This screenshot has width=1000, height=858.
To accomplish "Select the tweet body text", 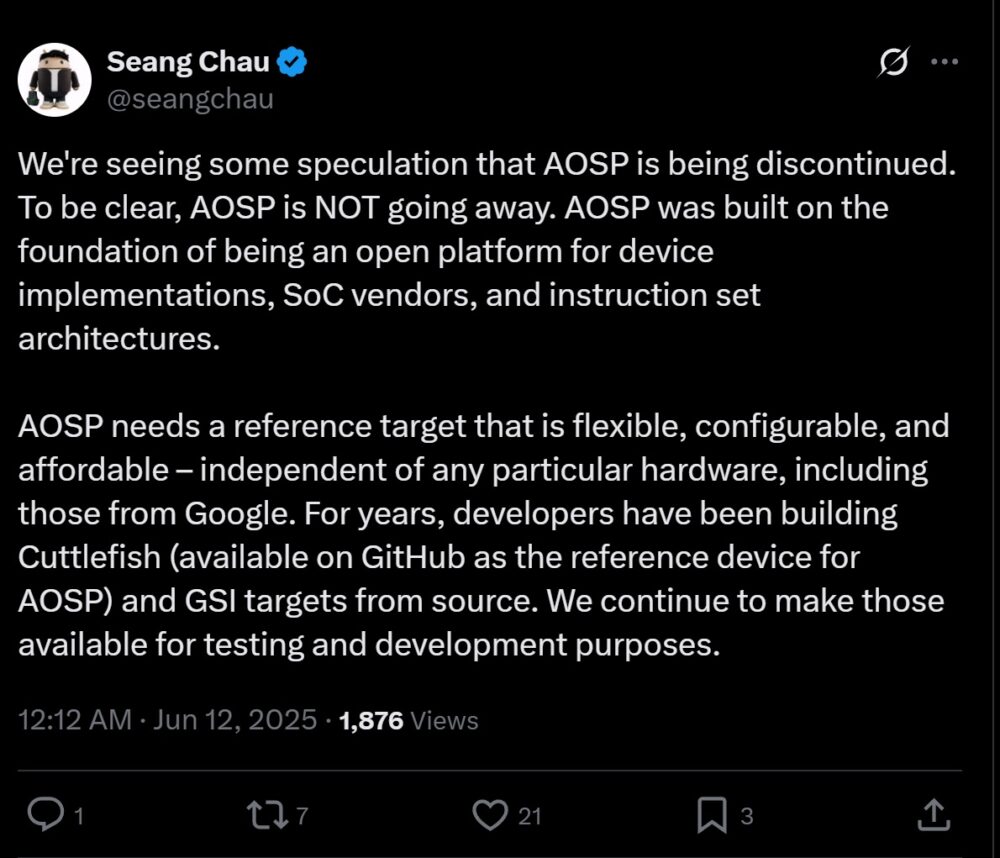I will click(x=480, y=400).
